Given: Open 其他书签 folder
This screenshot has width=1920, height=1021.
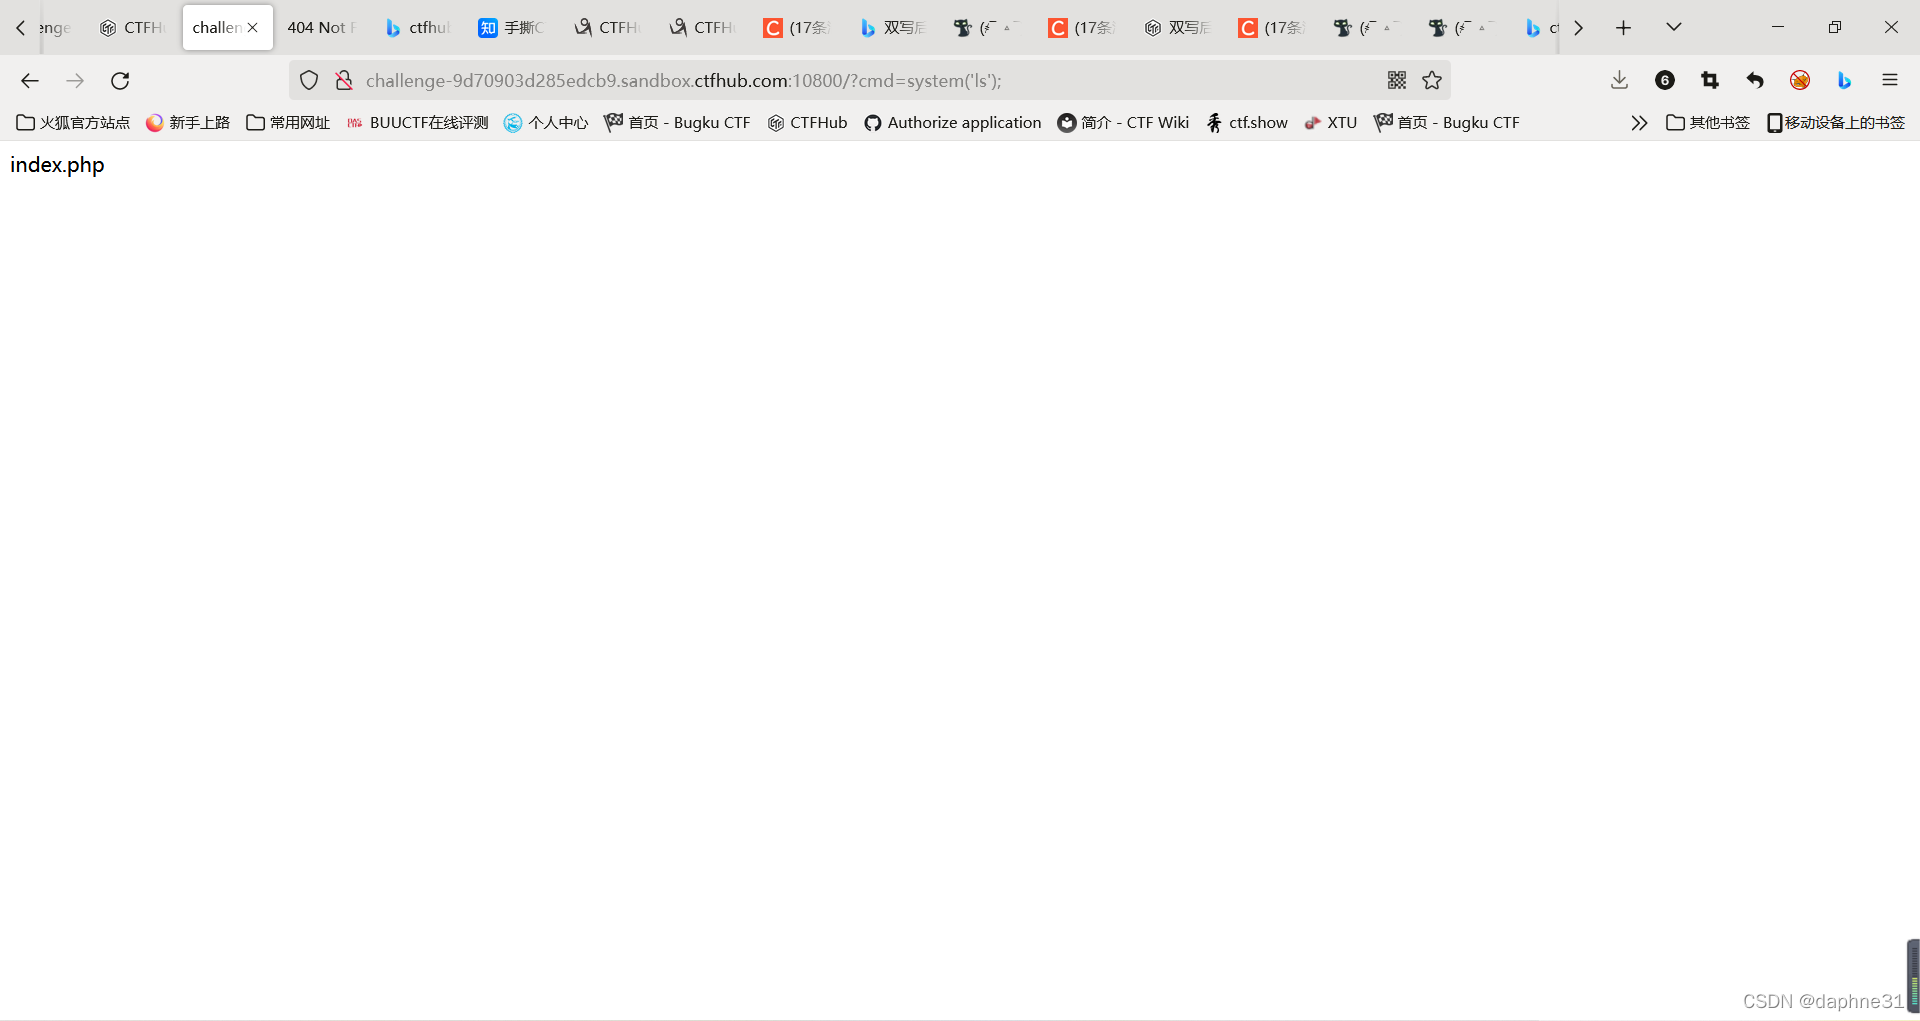Looking at the screenshot, I should [x=1708, y=123].
